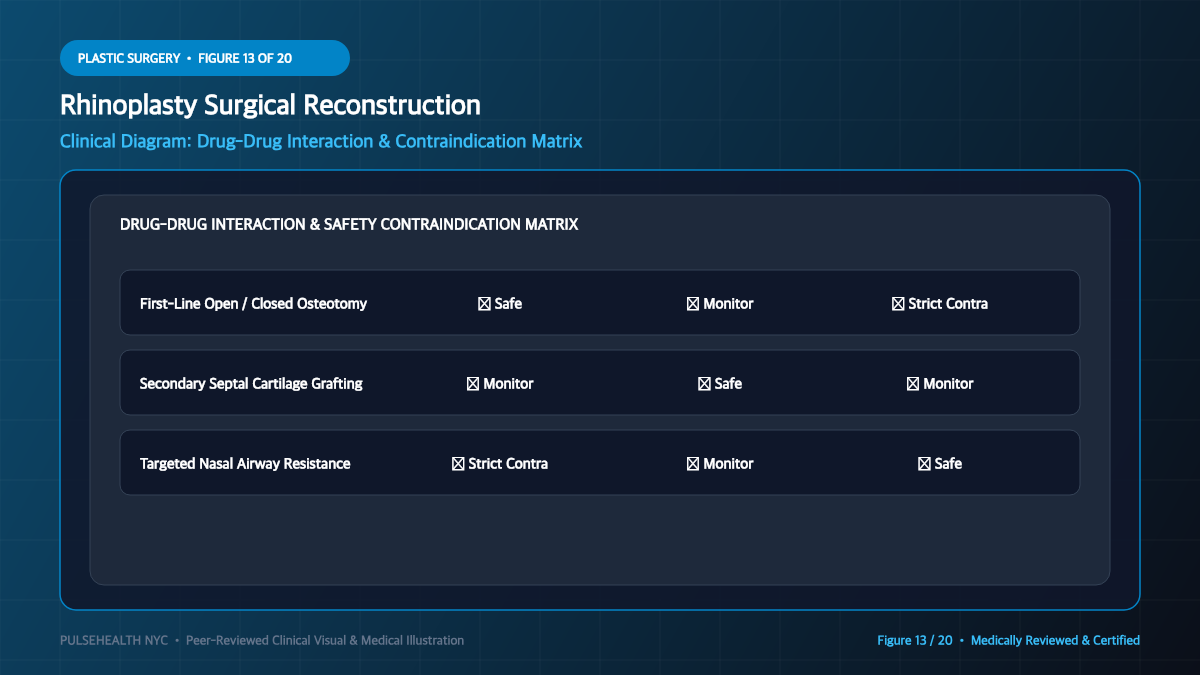Click the Plastic Surgery Figure 13 of 20 badge
Viewport: 1200px width, 675px height.
coord(205,58)
